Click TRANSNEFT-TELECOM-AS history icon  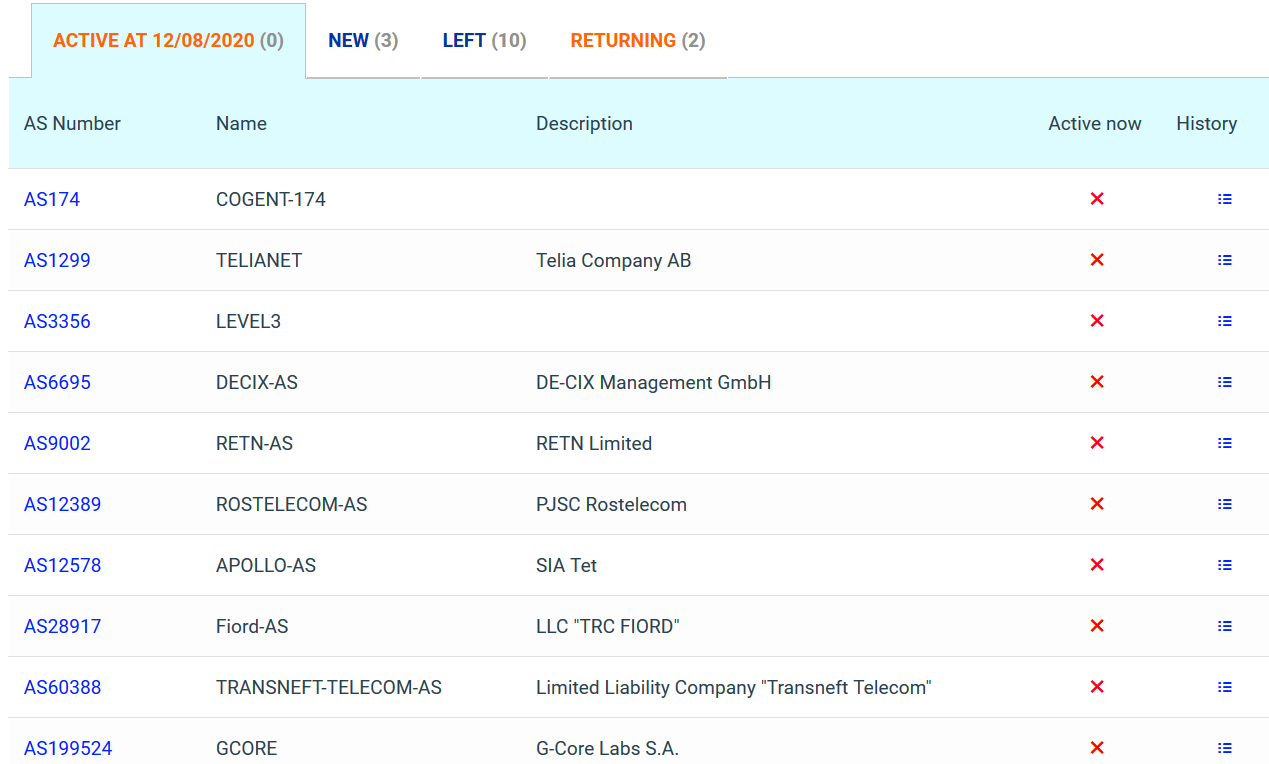click(1224, 687)
